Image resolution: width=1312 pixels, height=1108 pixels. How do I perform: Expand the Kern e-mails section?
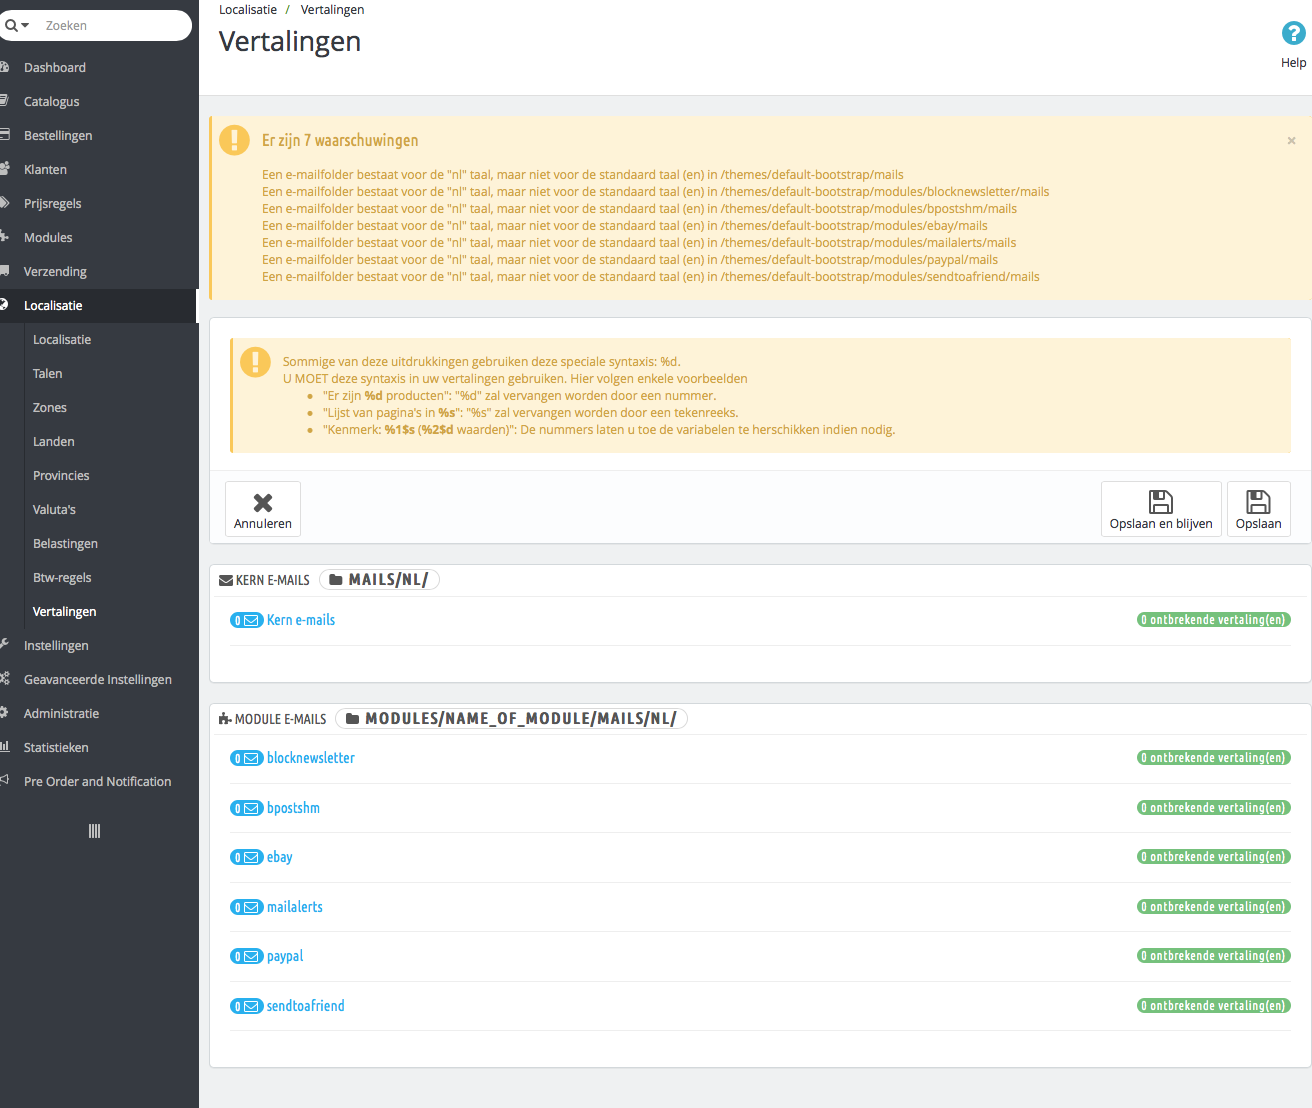tap(301, 620)
